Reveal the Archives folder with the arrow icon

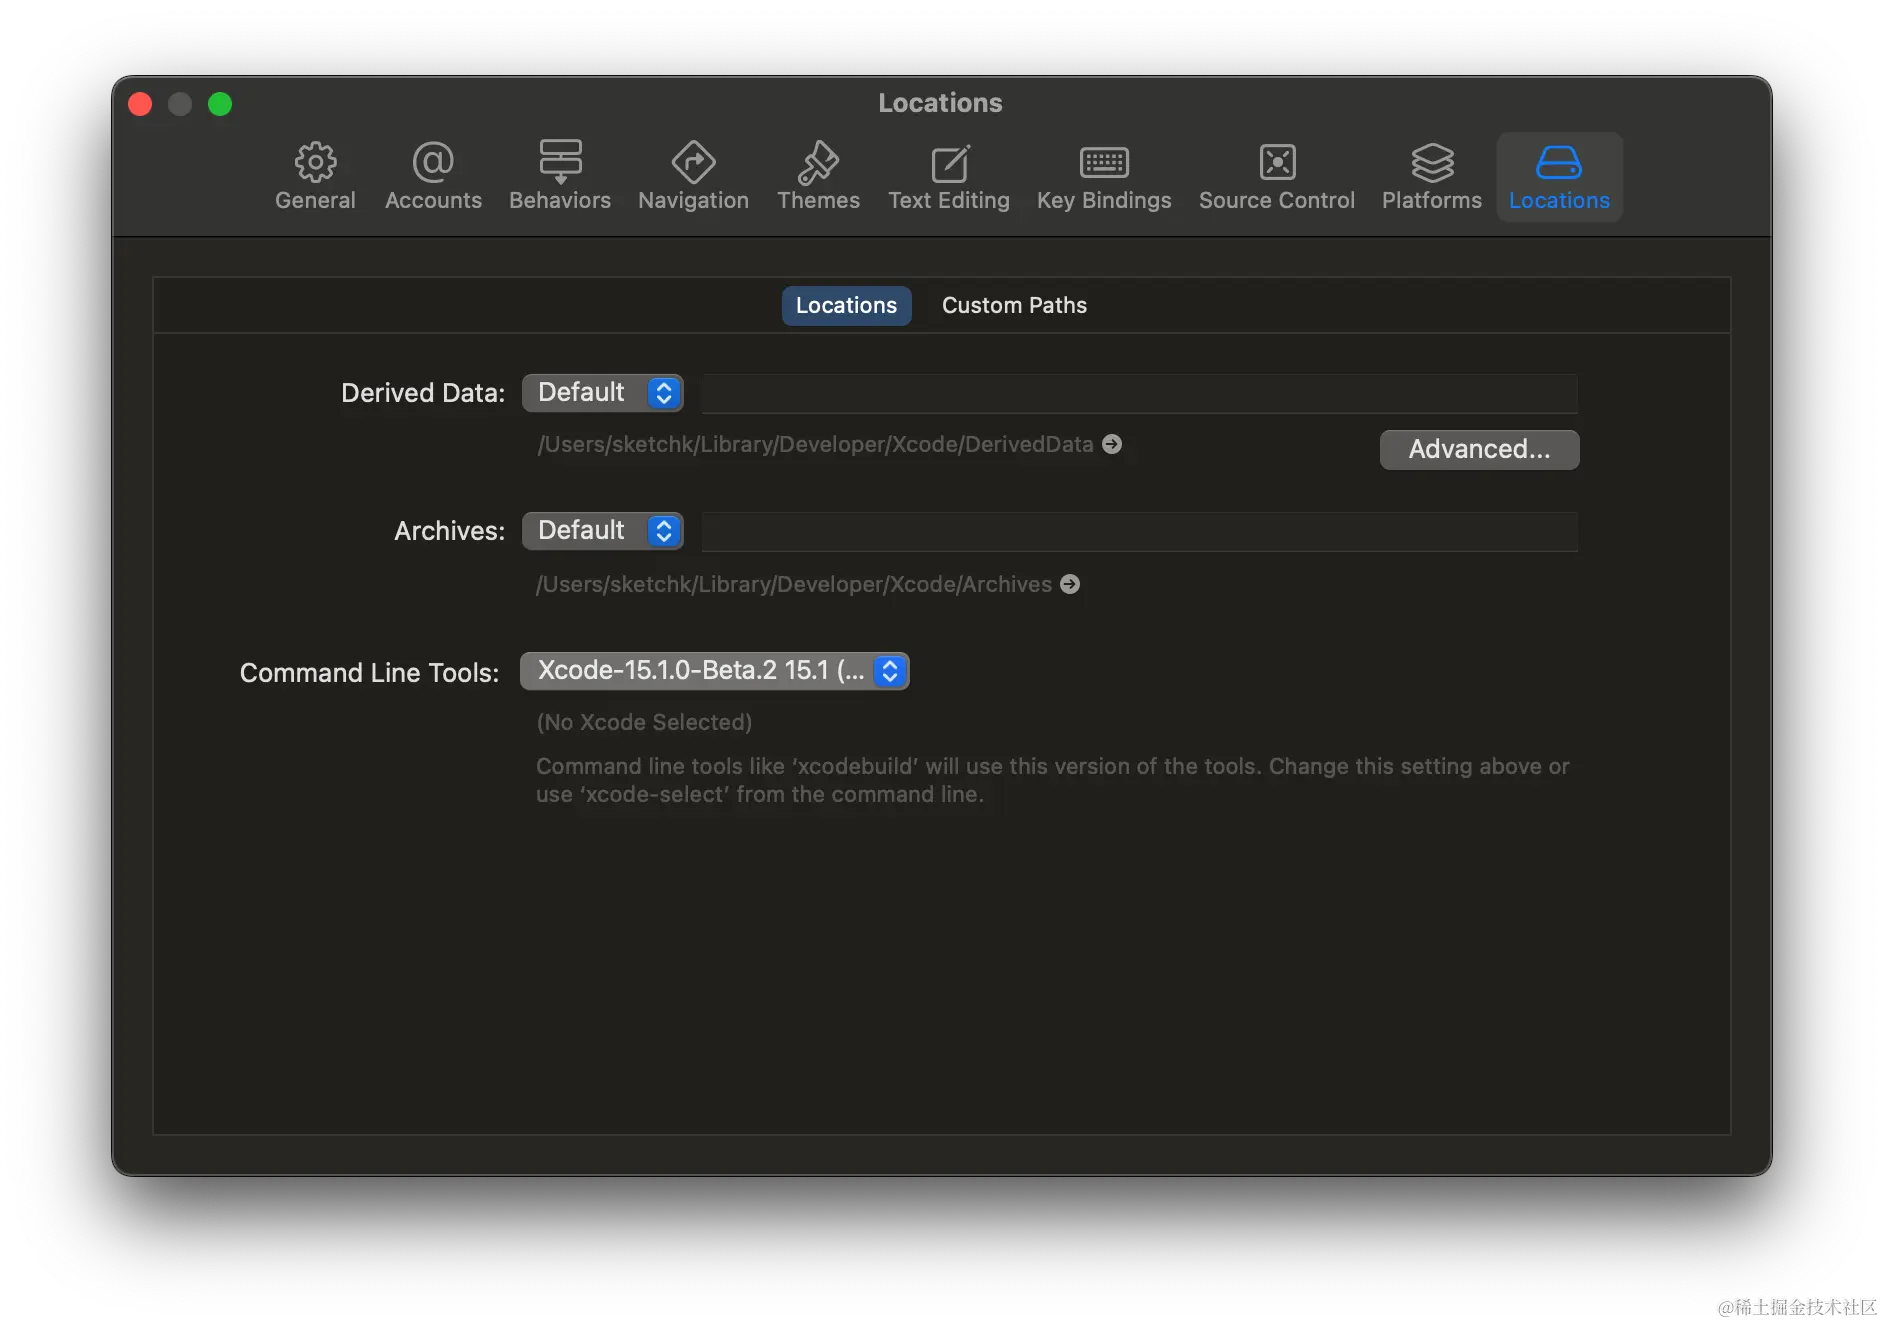coord(1070,584)
